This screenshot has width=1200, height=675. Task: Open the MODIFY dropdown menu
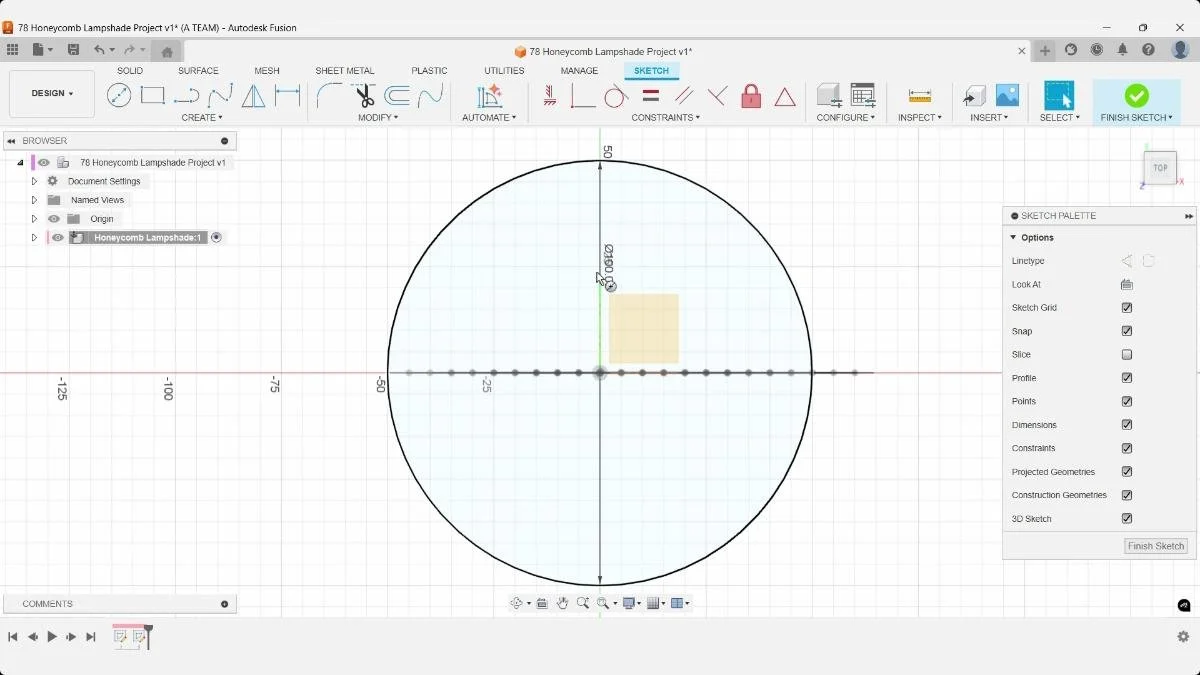[x=378, y=118]
